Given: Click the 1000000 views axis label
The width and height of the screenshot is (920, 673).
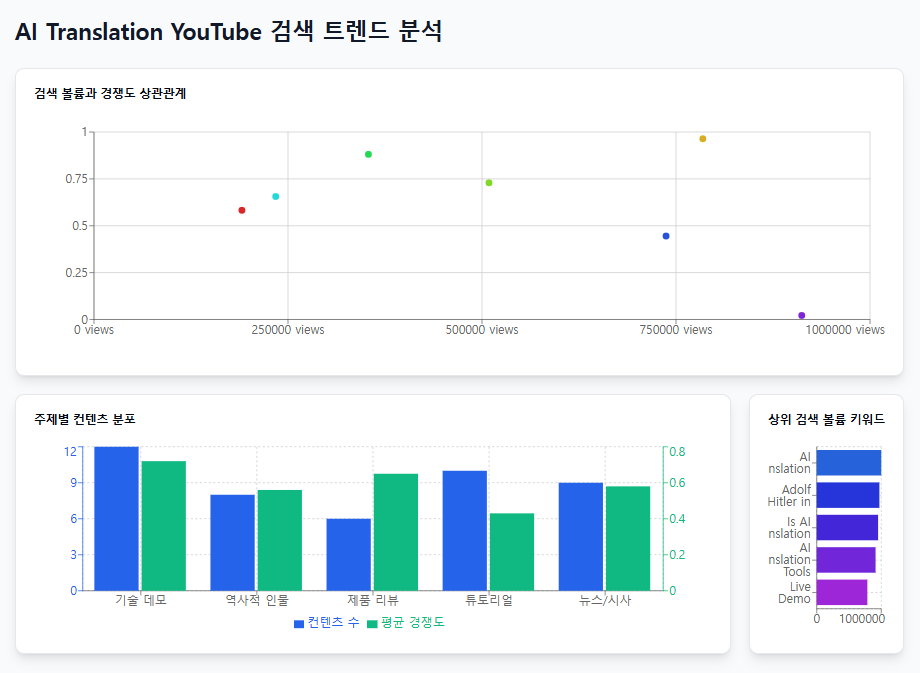Looking at the screenshot, I should (845, 330).
